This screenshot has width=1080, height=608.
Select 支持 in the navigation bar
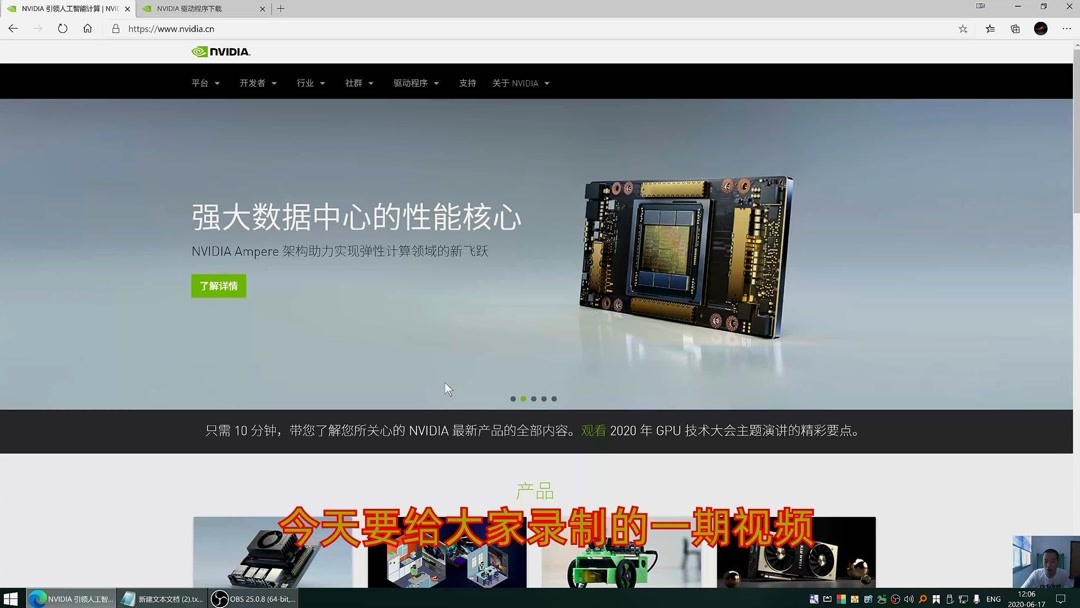click(467, 83)
